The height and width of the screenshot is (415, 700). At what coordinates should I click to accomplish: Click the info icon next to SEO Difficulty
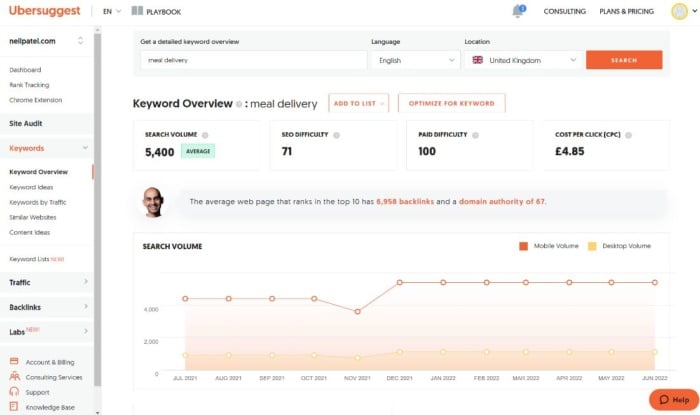tap(336, 135)
